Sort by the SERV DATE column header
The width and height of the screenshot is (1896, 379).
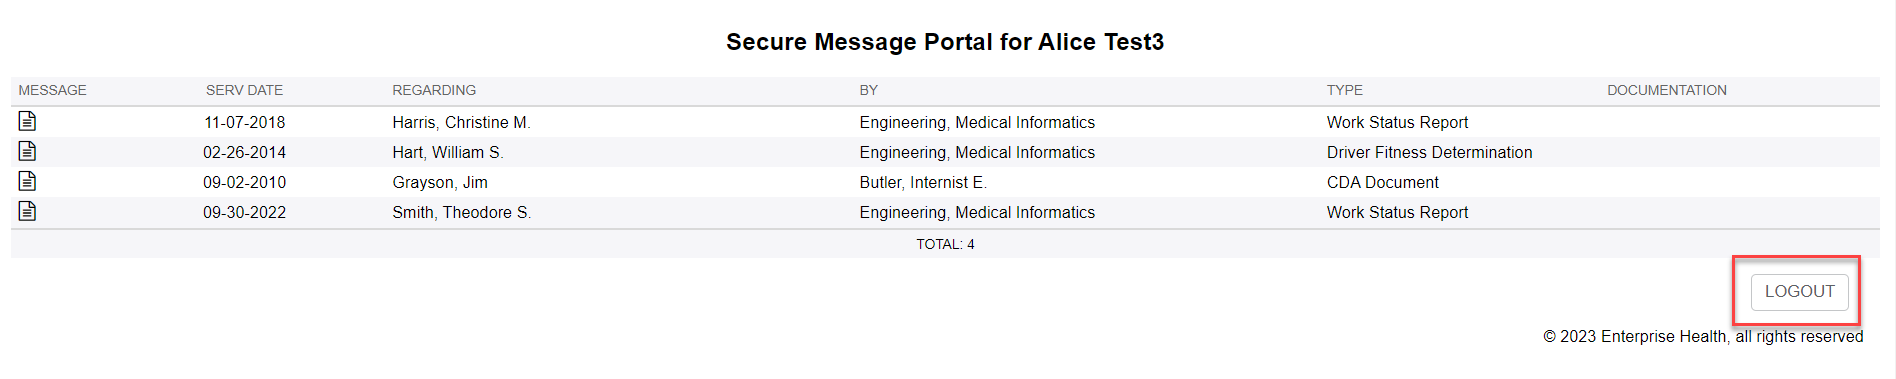tap(244, 90)
